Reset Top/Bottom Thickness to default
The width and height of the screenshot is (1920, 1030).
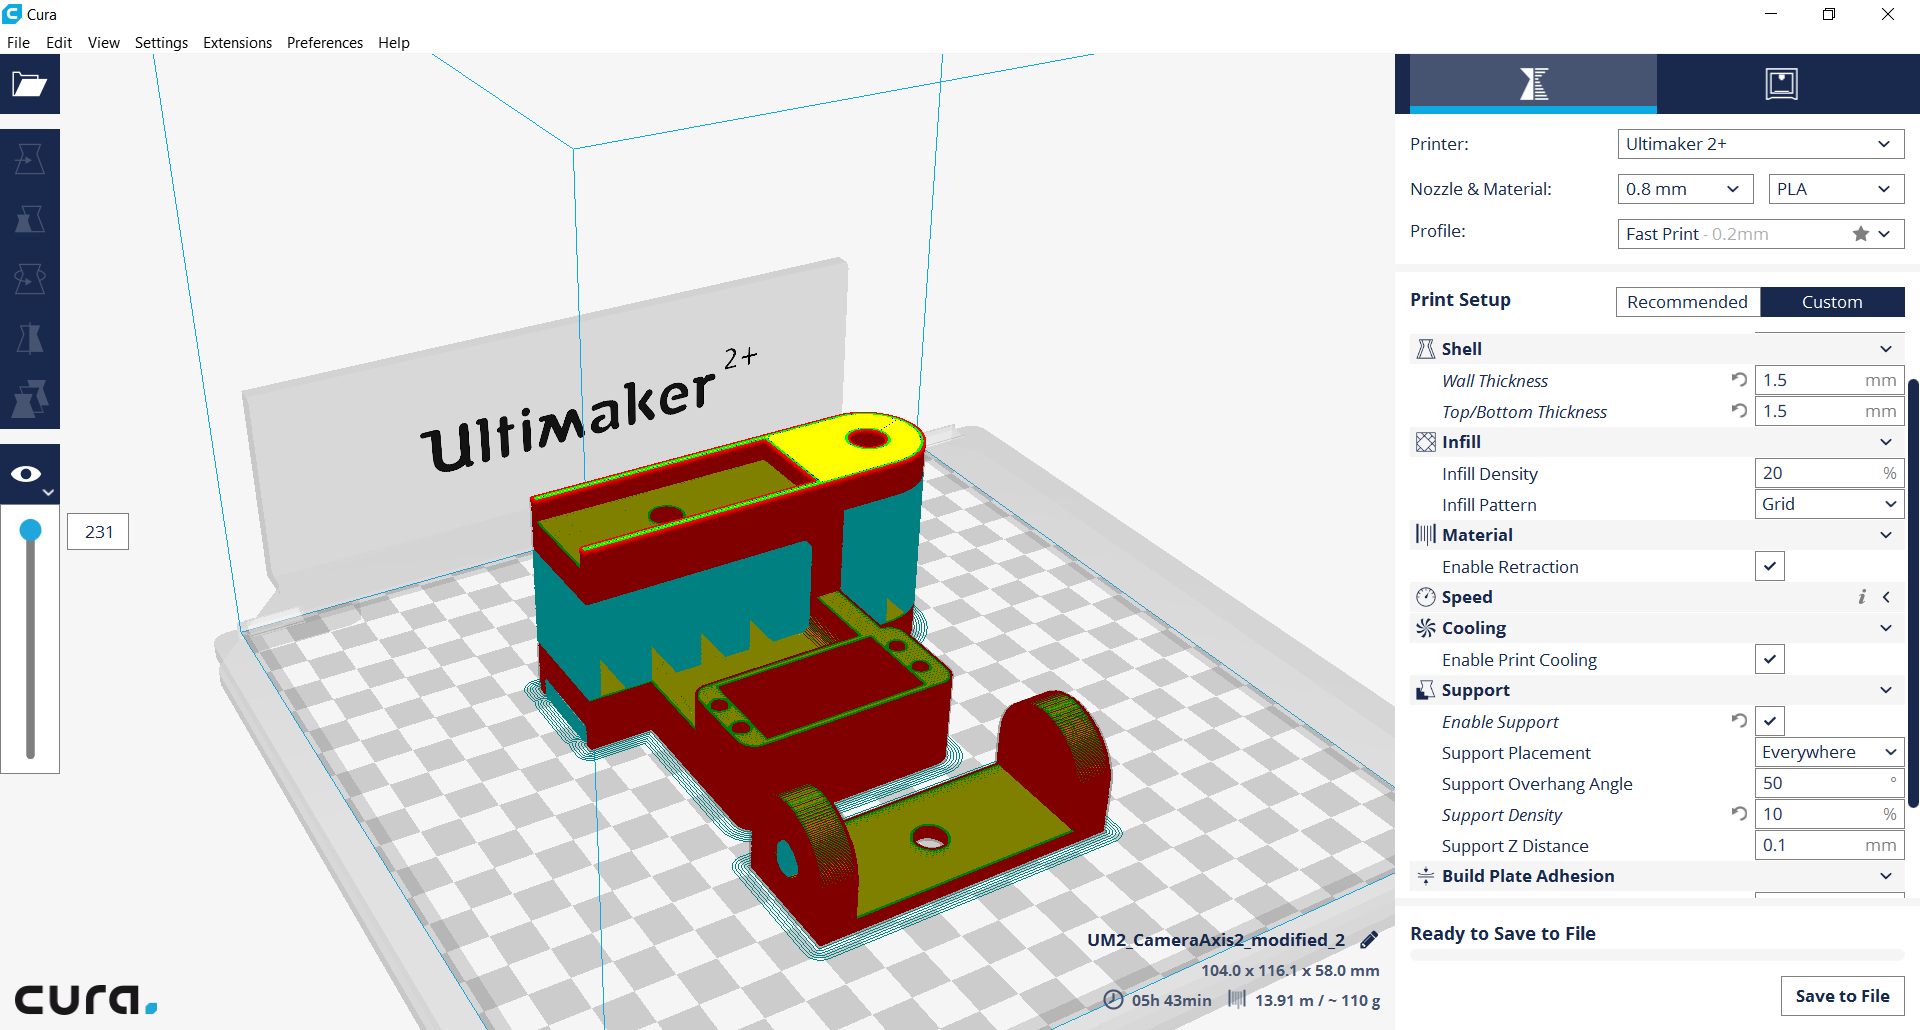pos(1739,411)
